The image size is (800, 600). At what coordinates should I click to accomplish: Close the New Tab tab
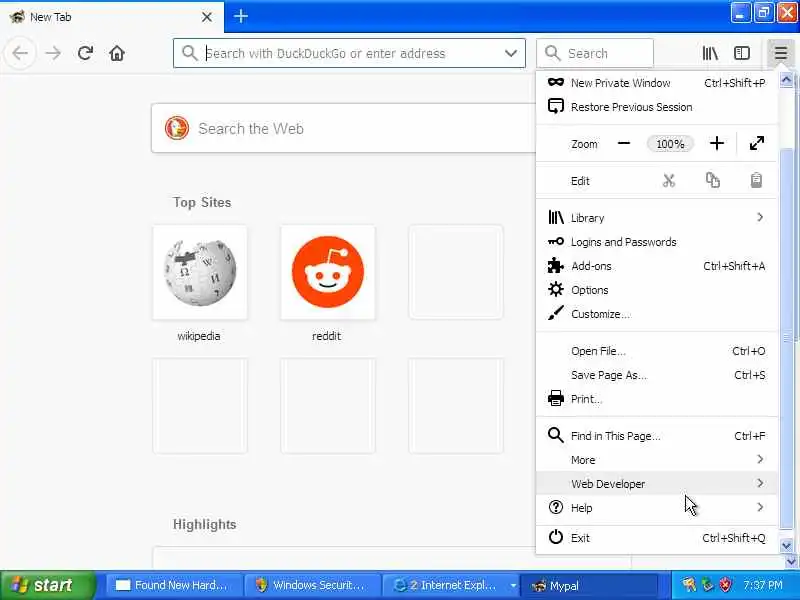pos(207,17)
